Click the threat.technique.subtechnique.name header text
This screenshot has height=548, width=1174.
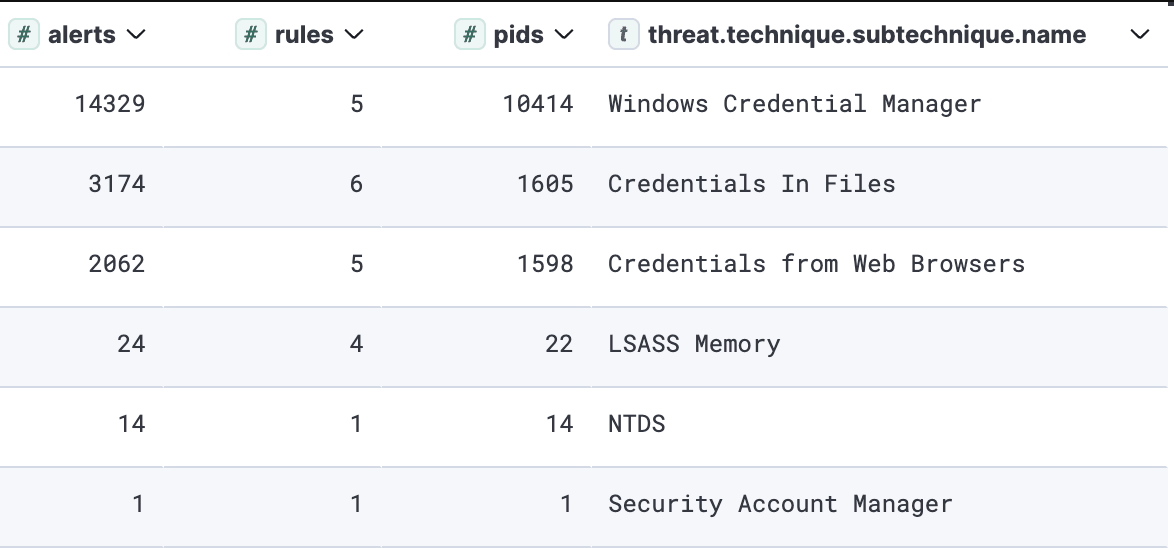coord(866,35)
